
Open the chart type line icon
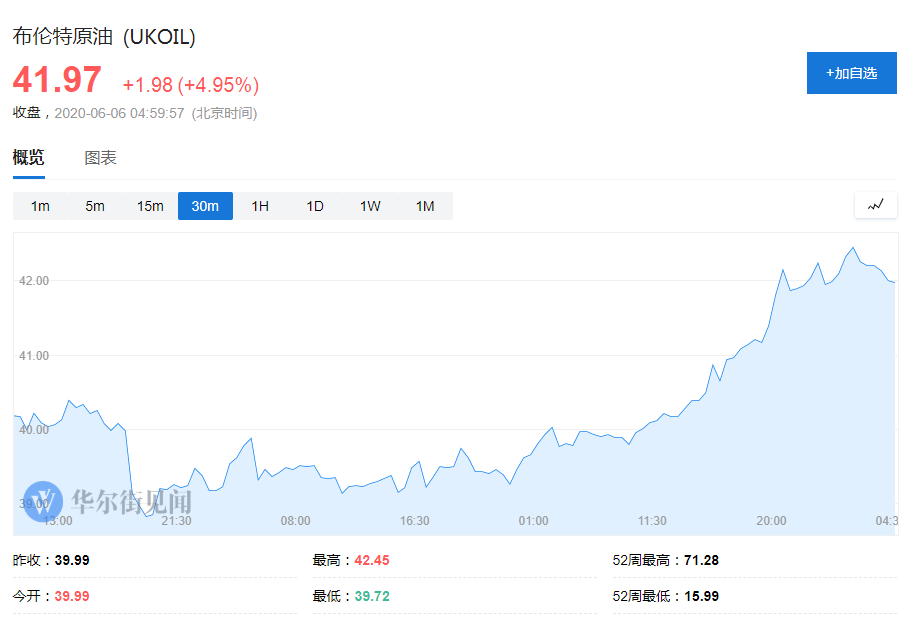point(876,205)
